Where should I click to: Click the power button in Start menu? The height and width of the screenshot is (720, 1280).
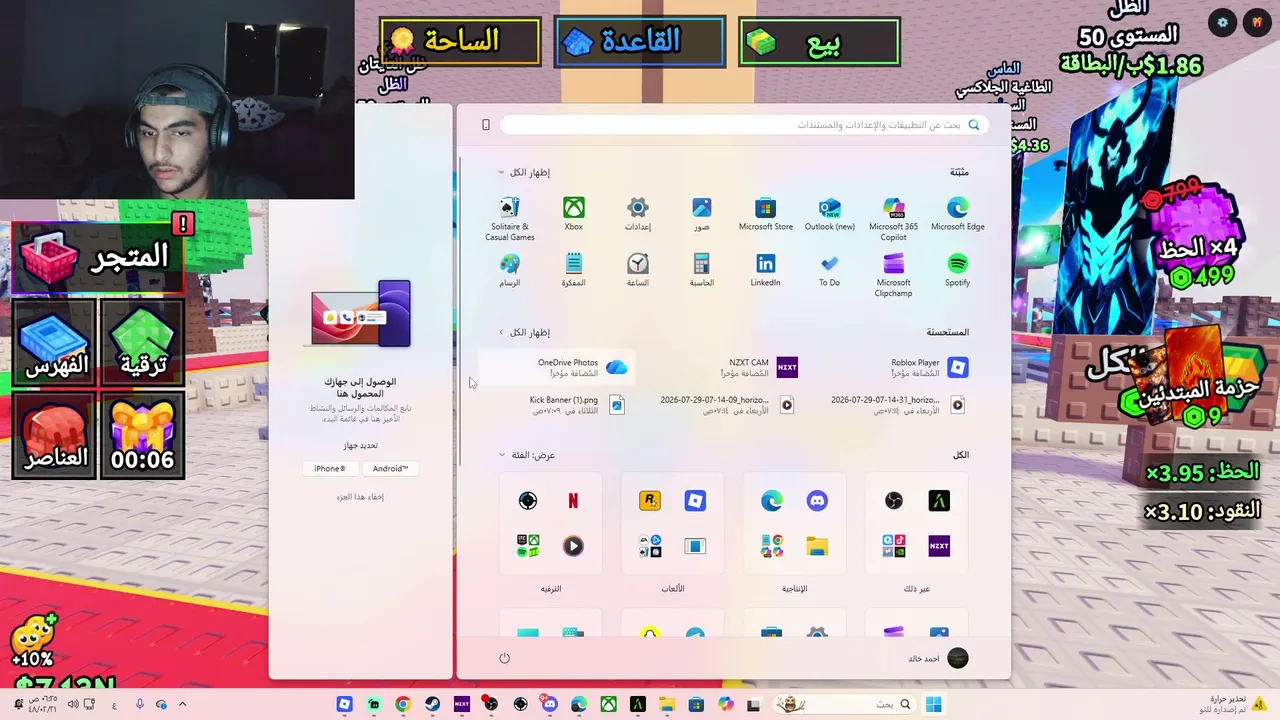(x=504, y=658)
